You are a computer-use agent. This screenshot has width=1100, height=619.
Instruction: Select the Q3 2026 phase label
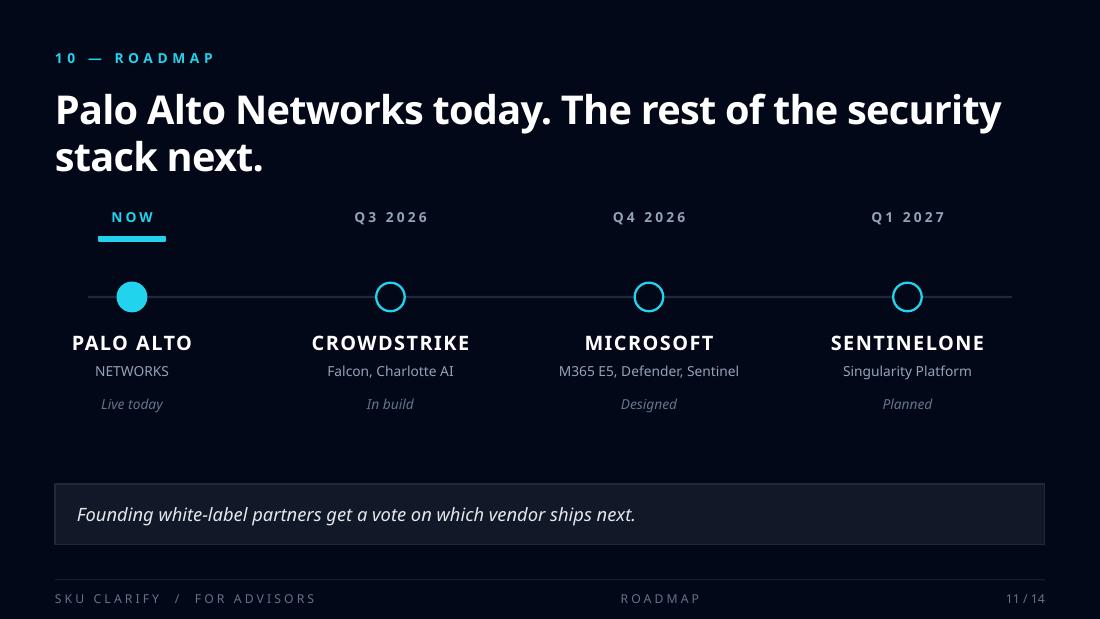point(391,218)
